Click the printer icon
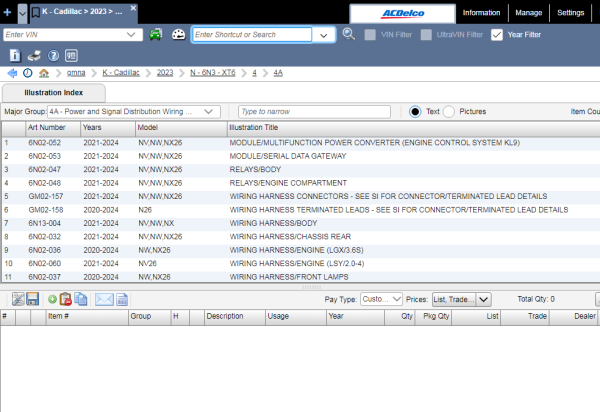 click(x=34, y=56)
